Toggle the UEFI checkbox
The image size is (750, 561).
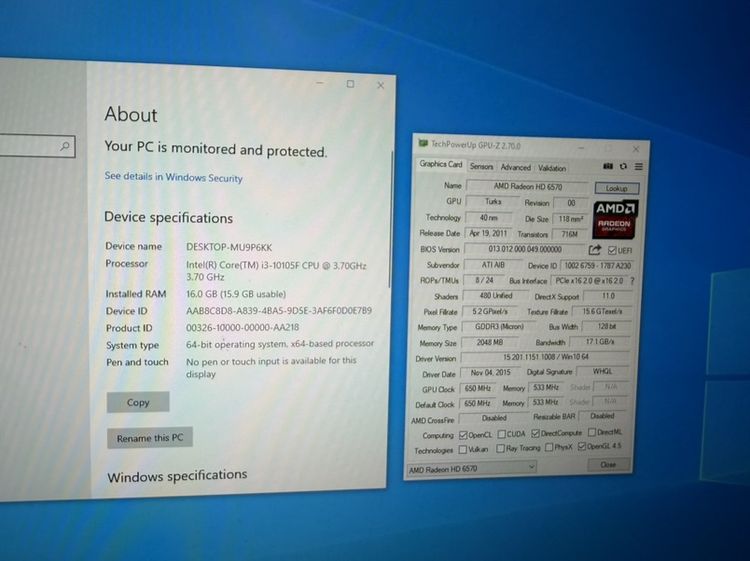[612, 250]
